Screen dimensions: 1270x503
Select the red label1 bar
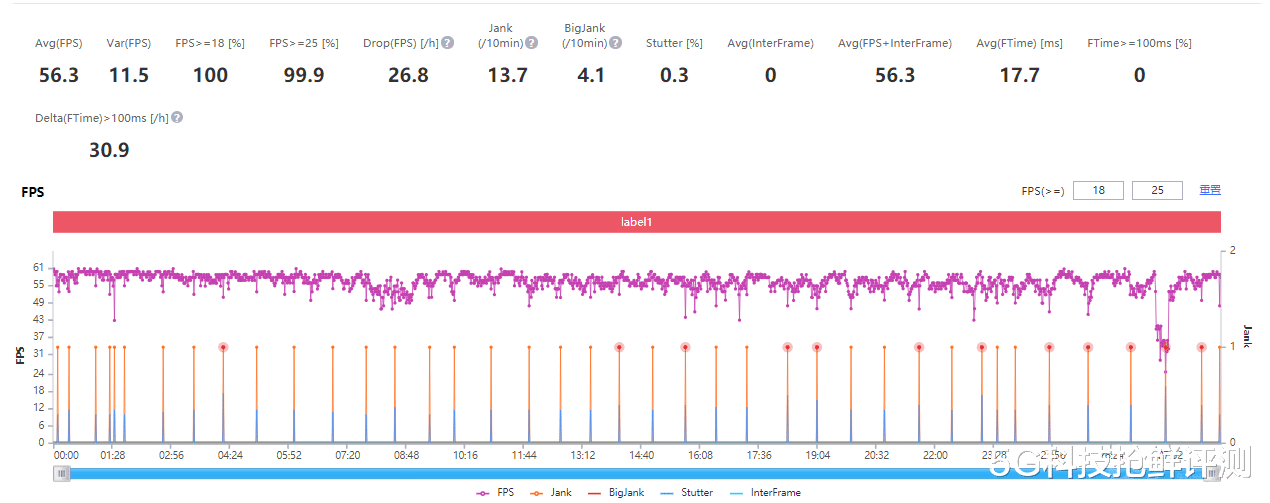[x=637, y=222]
